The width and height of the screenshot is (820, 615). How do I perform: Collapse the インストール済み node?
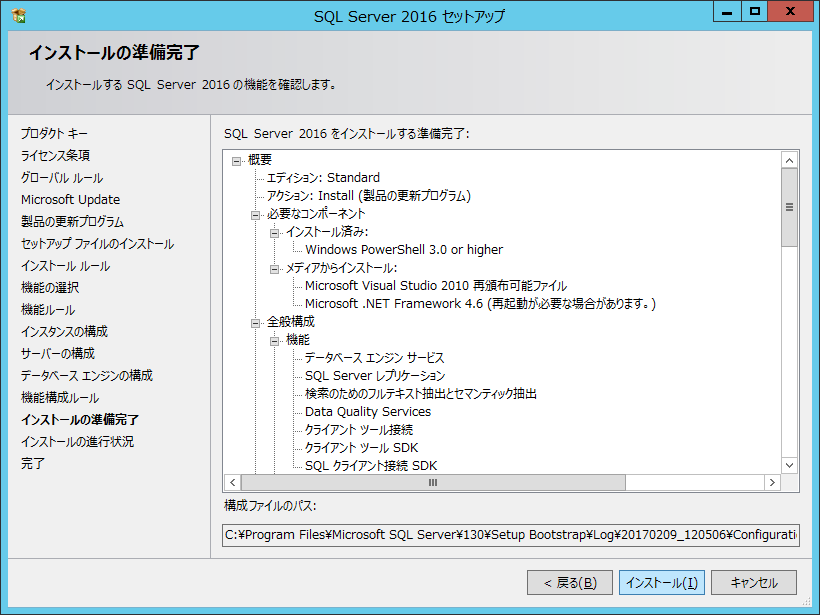coord(274,232)
